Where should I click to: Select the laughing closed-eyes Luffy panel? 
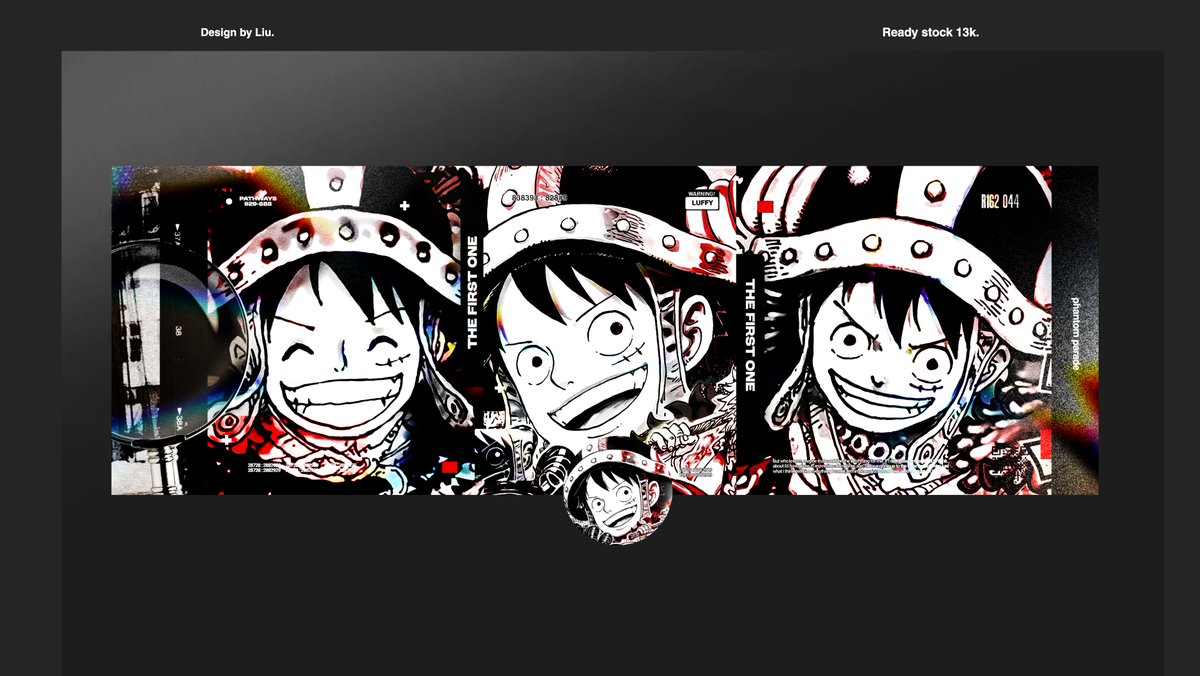[335, 330]
